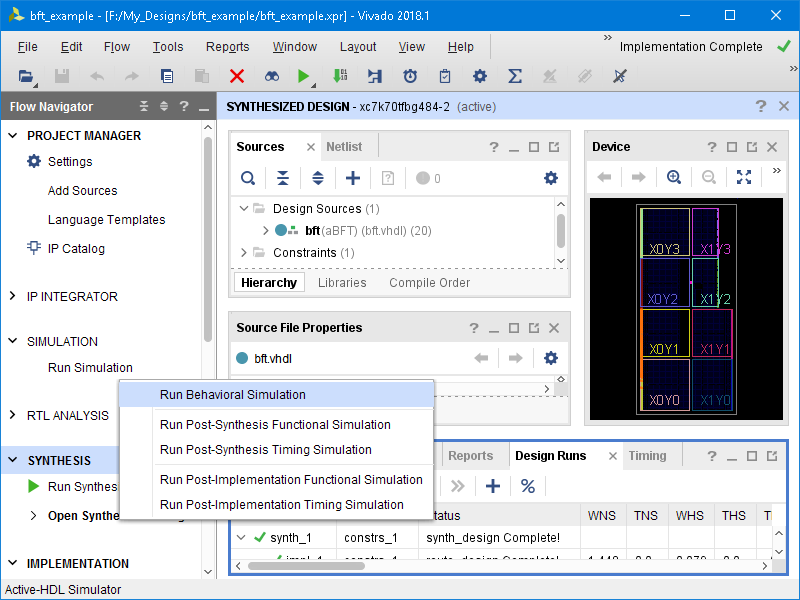
Task: Click the plus icon in Design Runs toolbar
Action: point(493,486)
